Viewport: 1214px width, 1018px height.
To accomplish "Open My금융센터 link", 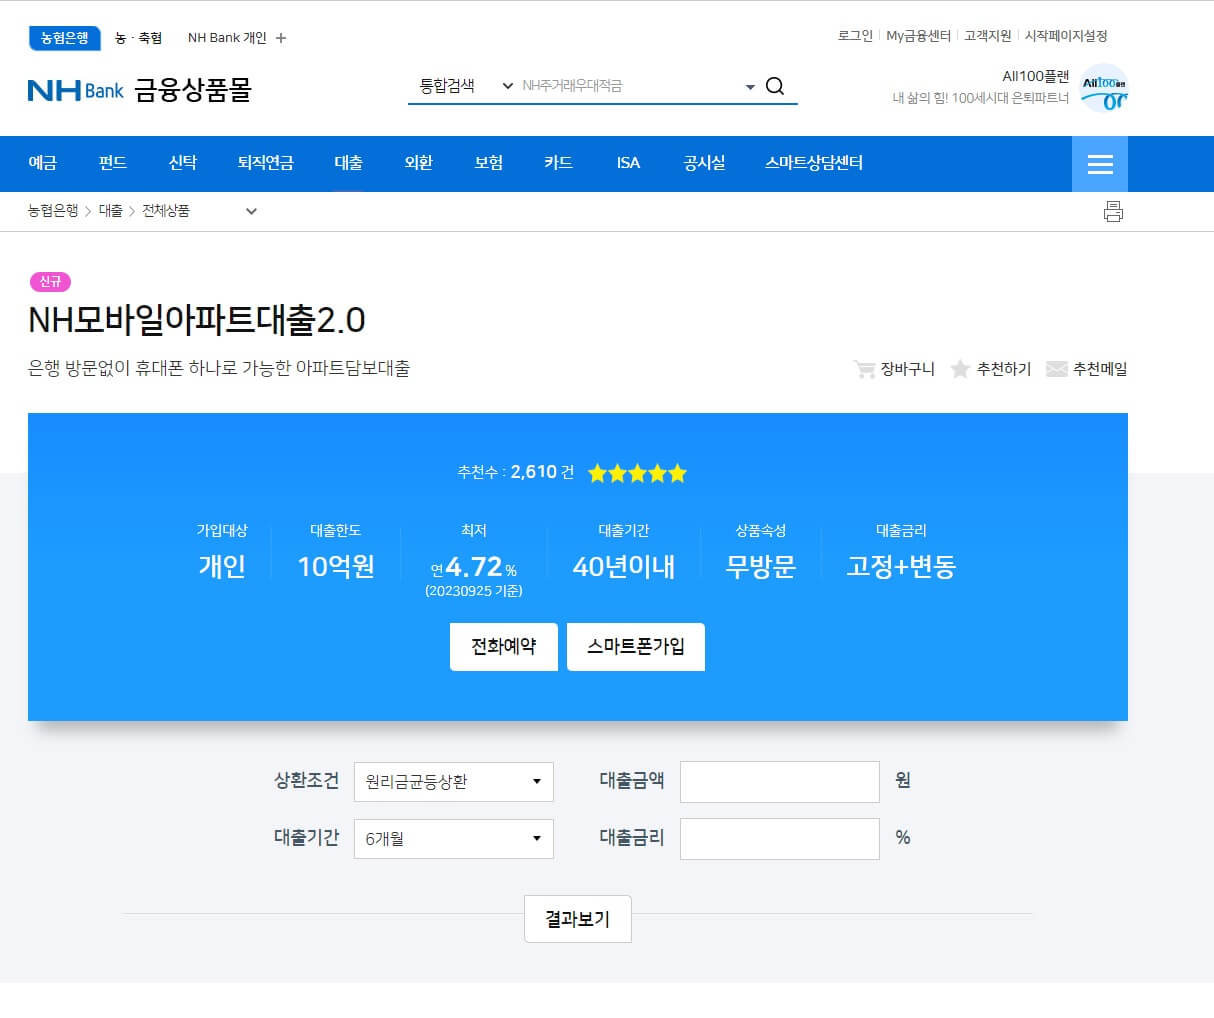I will point(919,36).
